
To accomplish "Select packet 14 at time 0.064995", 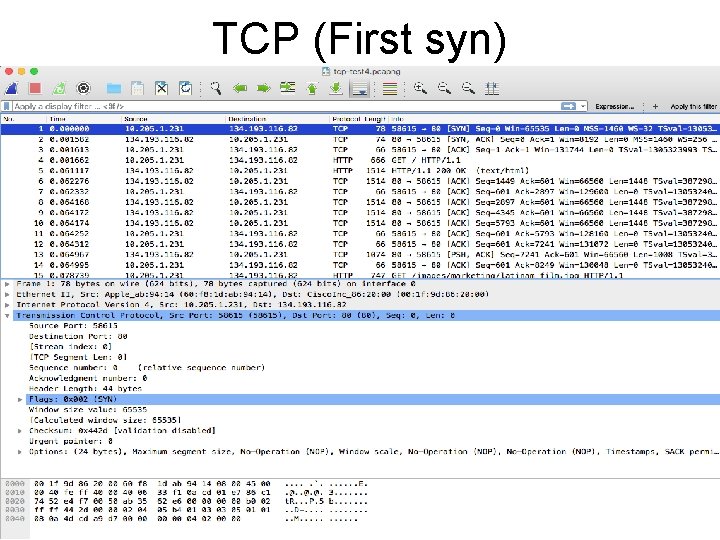I will 360,265.
